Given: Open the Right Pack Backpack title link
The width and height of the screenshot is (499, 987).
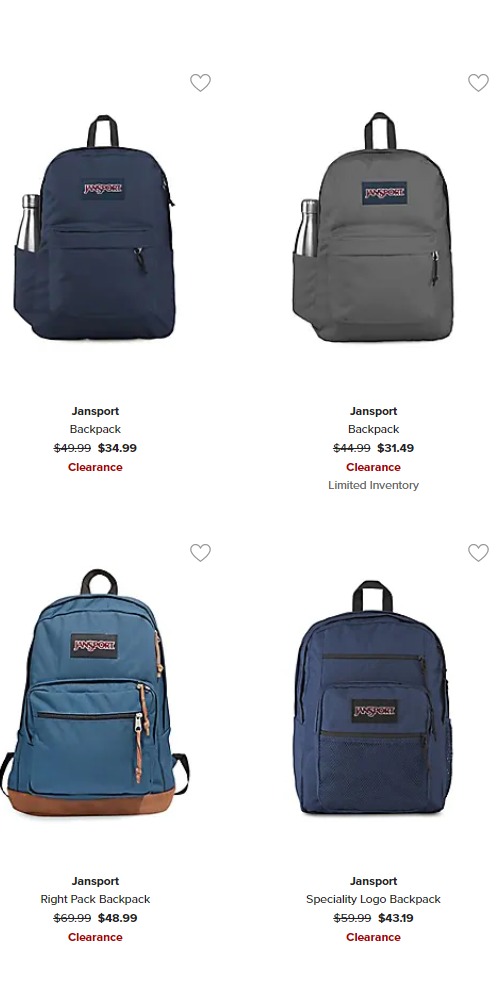Looking at the screenshot, I should pyautogui.click(x=95, y=899).
